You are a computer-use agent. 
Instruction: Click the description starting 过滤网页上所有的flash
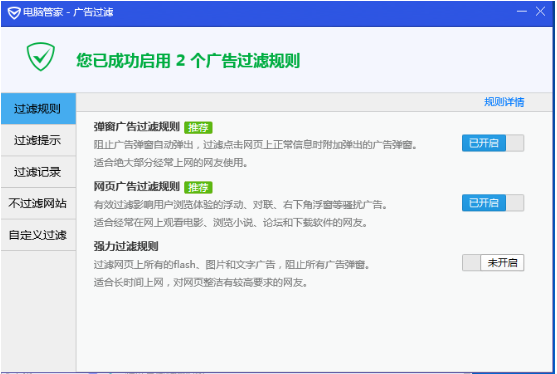[x=232, y=265]
